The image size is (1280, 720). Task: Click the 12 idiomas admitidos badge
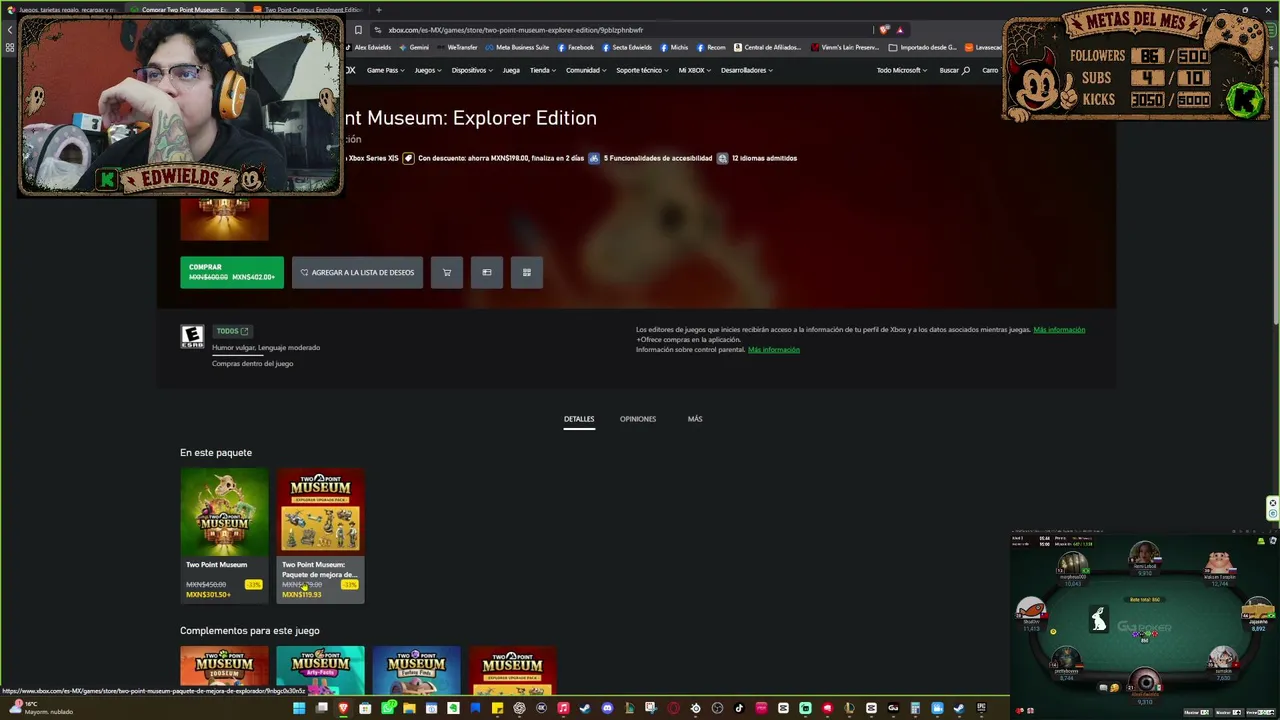757,158
